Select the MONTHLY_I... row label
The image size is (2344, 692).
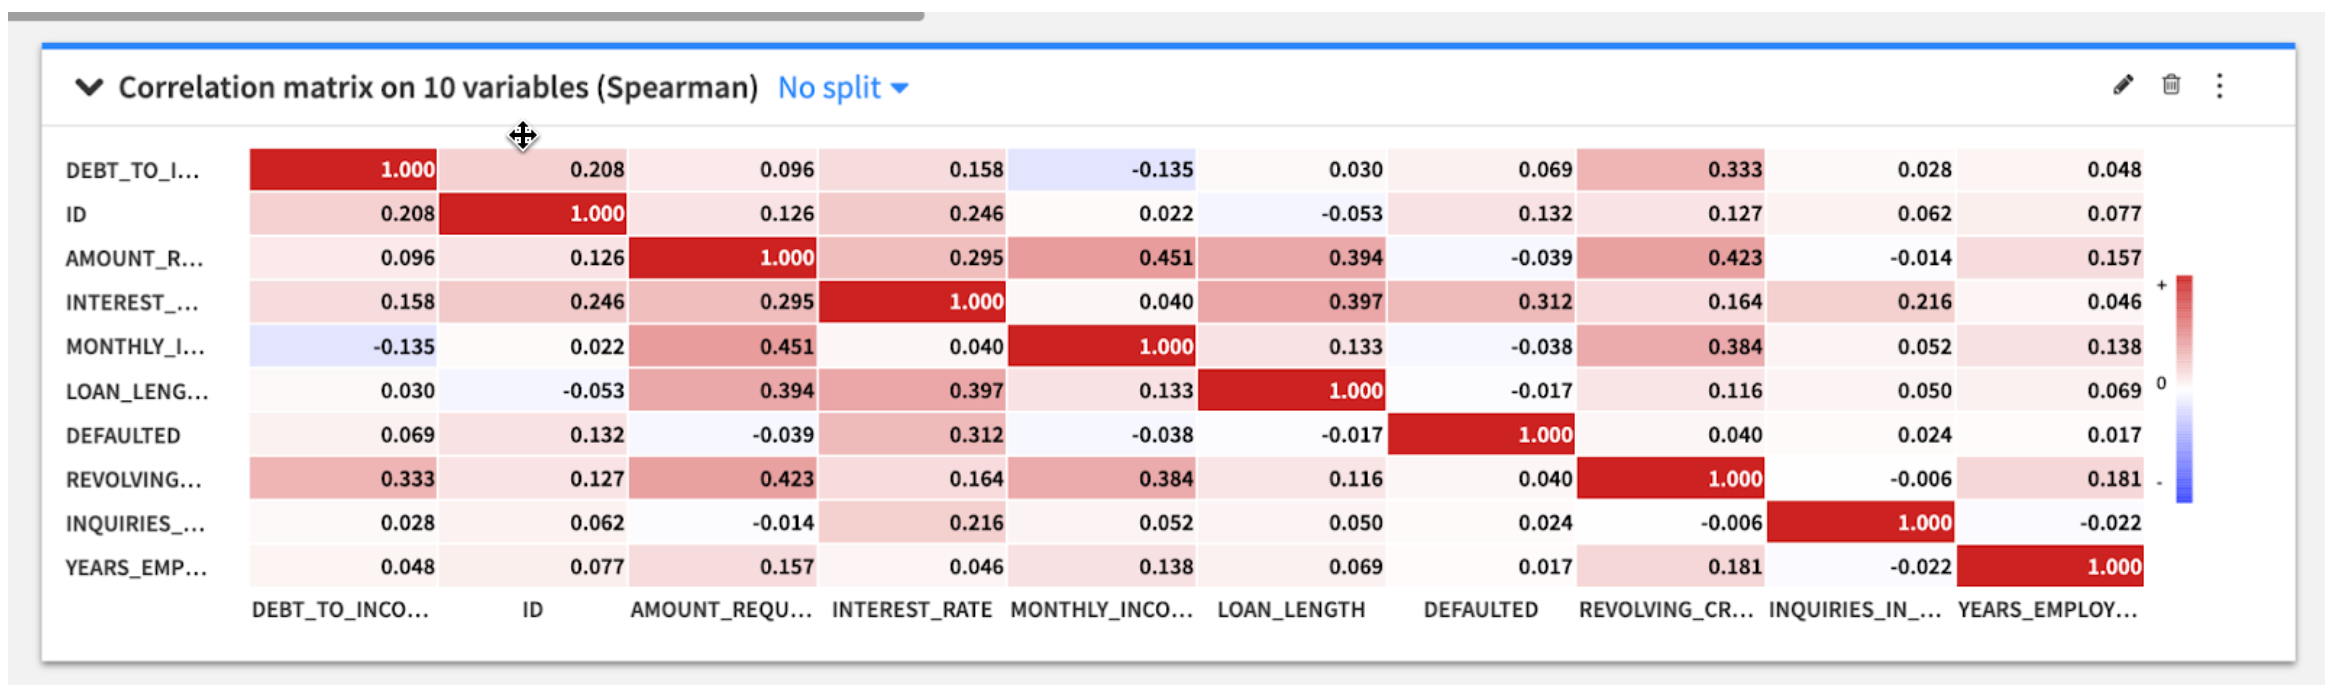(136, 347)
